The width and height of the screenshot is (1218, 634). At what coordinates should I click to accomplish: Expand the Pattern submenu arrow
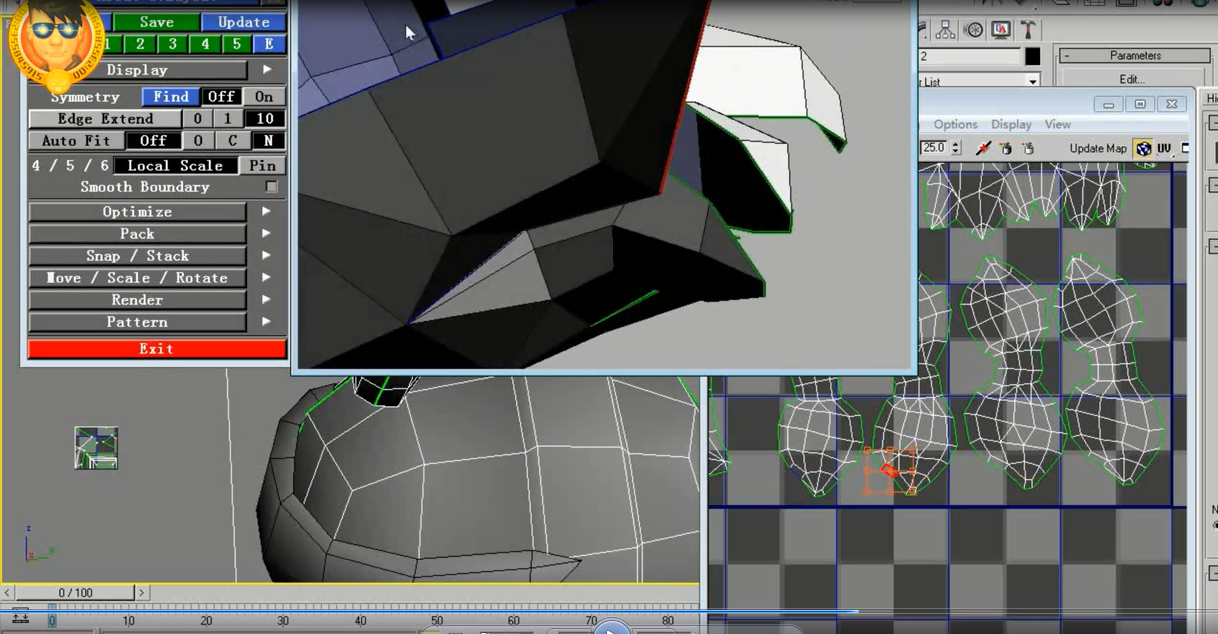267,322
